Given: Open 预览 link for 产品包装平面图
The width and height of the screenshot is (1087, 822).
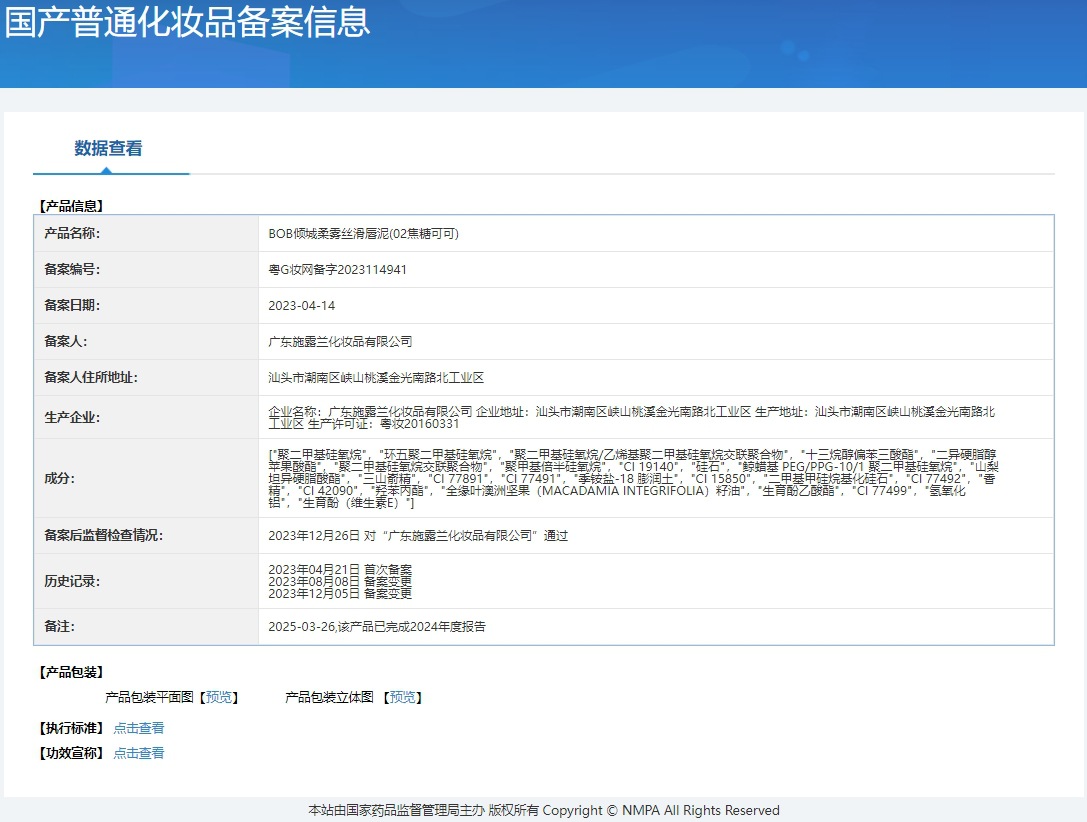Looking at the screenshot, I should click(219, 697).
